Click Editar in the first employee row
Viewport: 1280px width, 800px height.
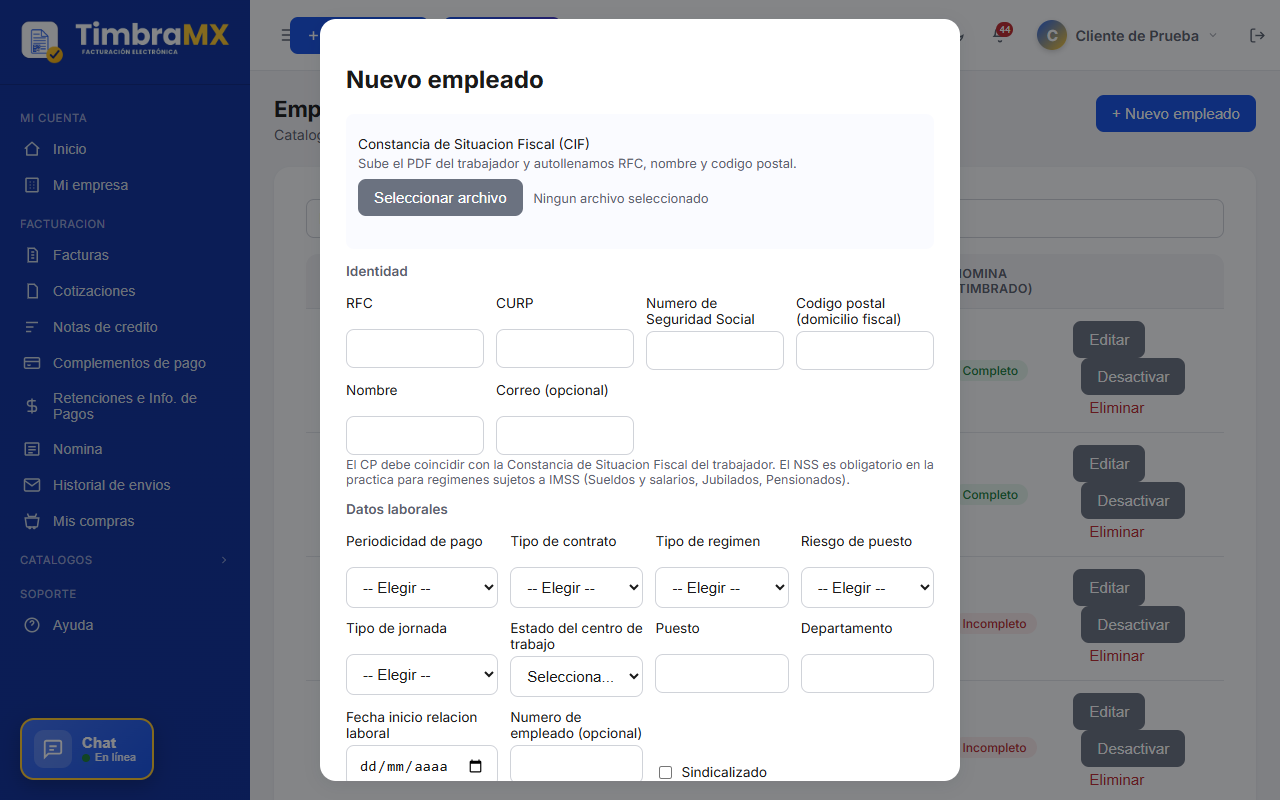[x=1109, y=340]
